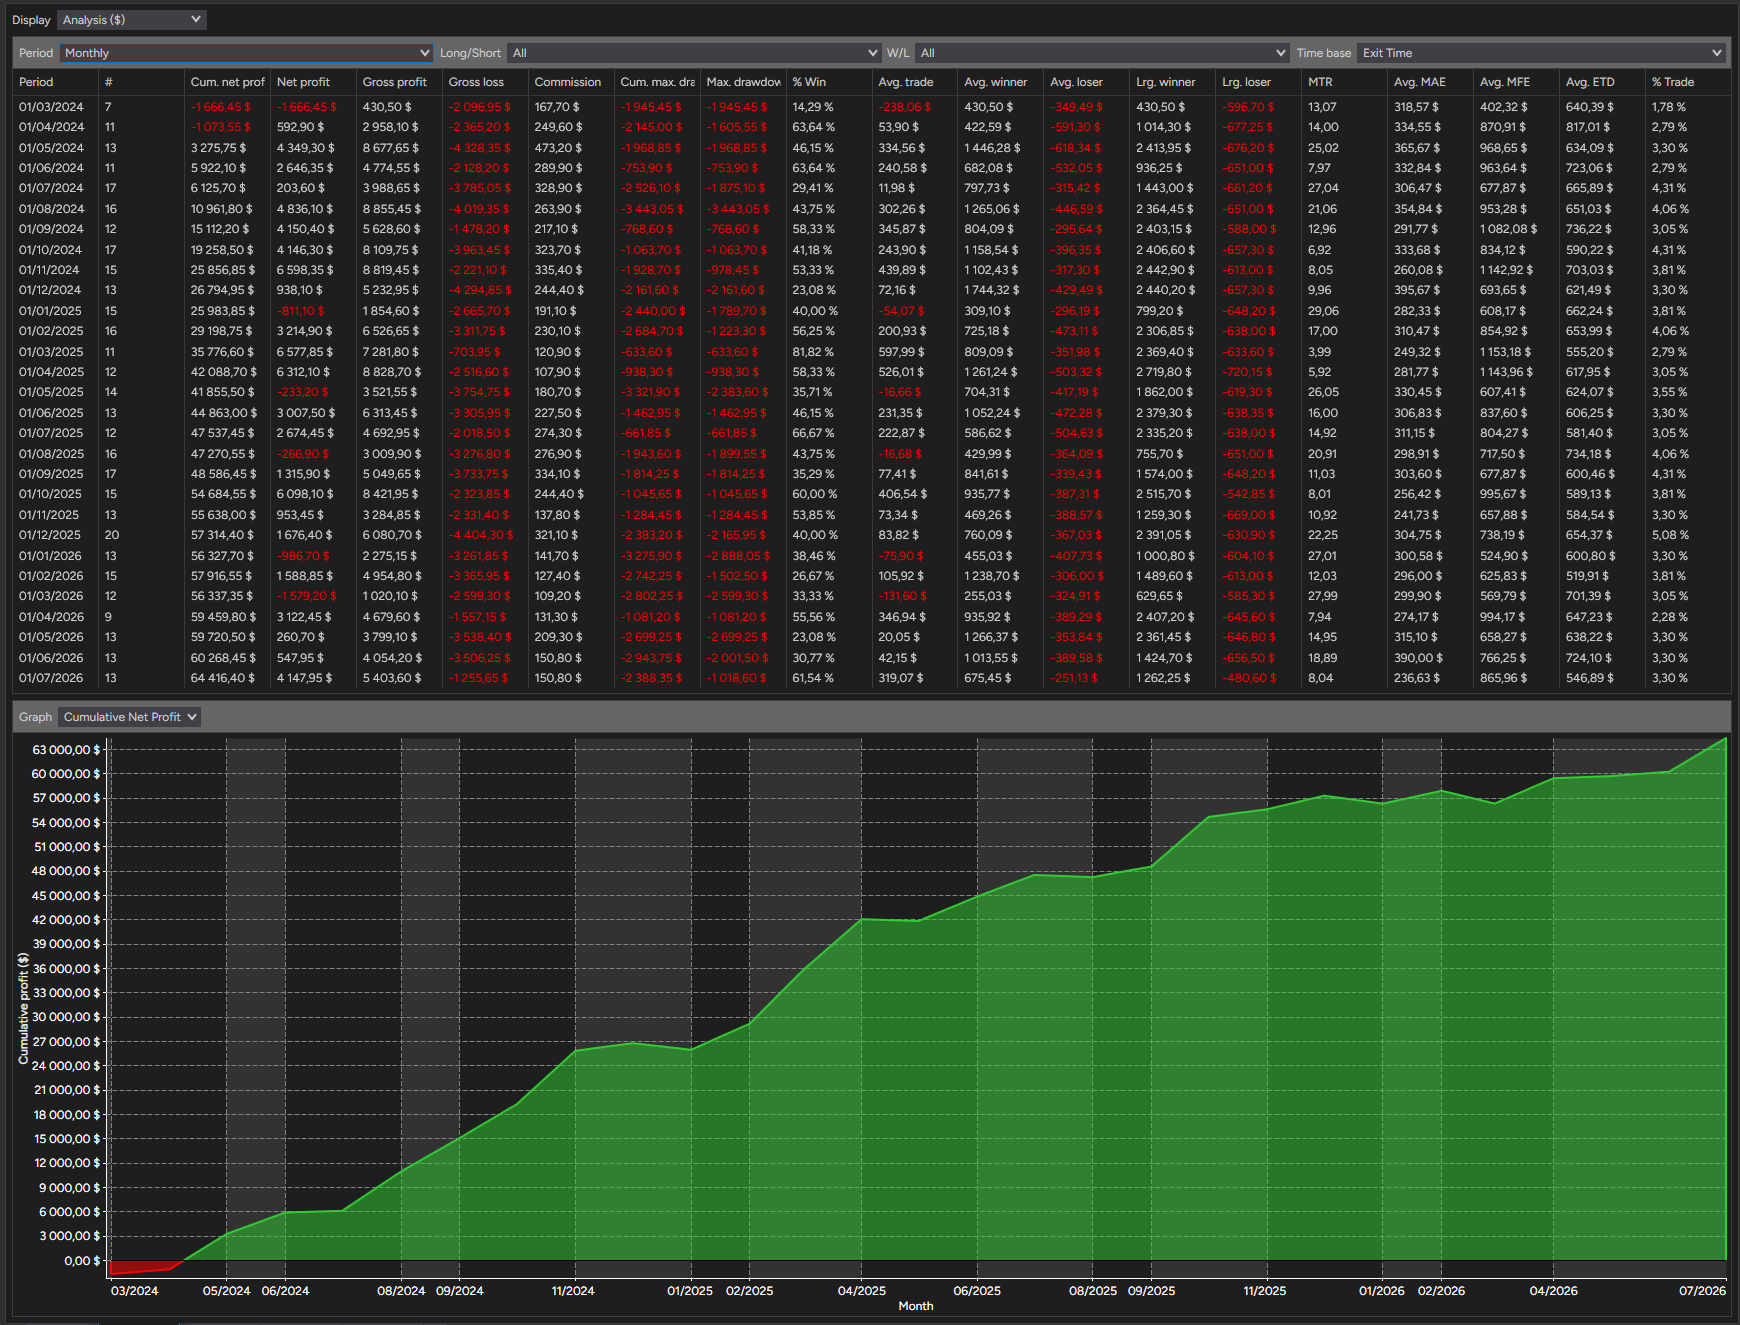
Task: Open the W/L filter dropdown
Action: 1102,53
